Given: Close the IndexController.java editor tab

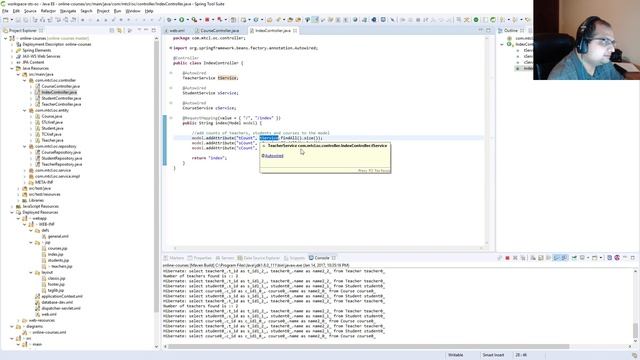Looking at the screenshot, I should (x=295, y=31).
